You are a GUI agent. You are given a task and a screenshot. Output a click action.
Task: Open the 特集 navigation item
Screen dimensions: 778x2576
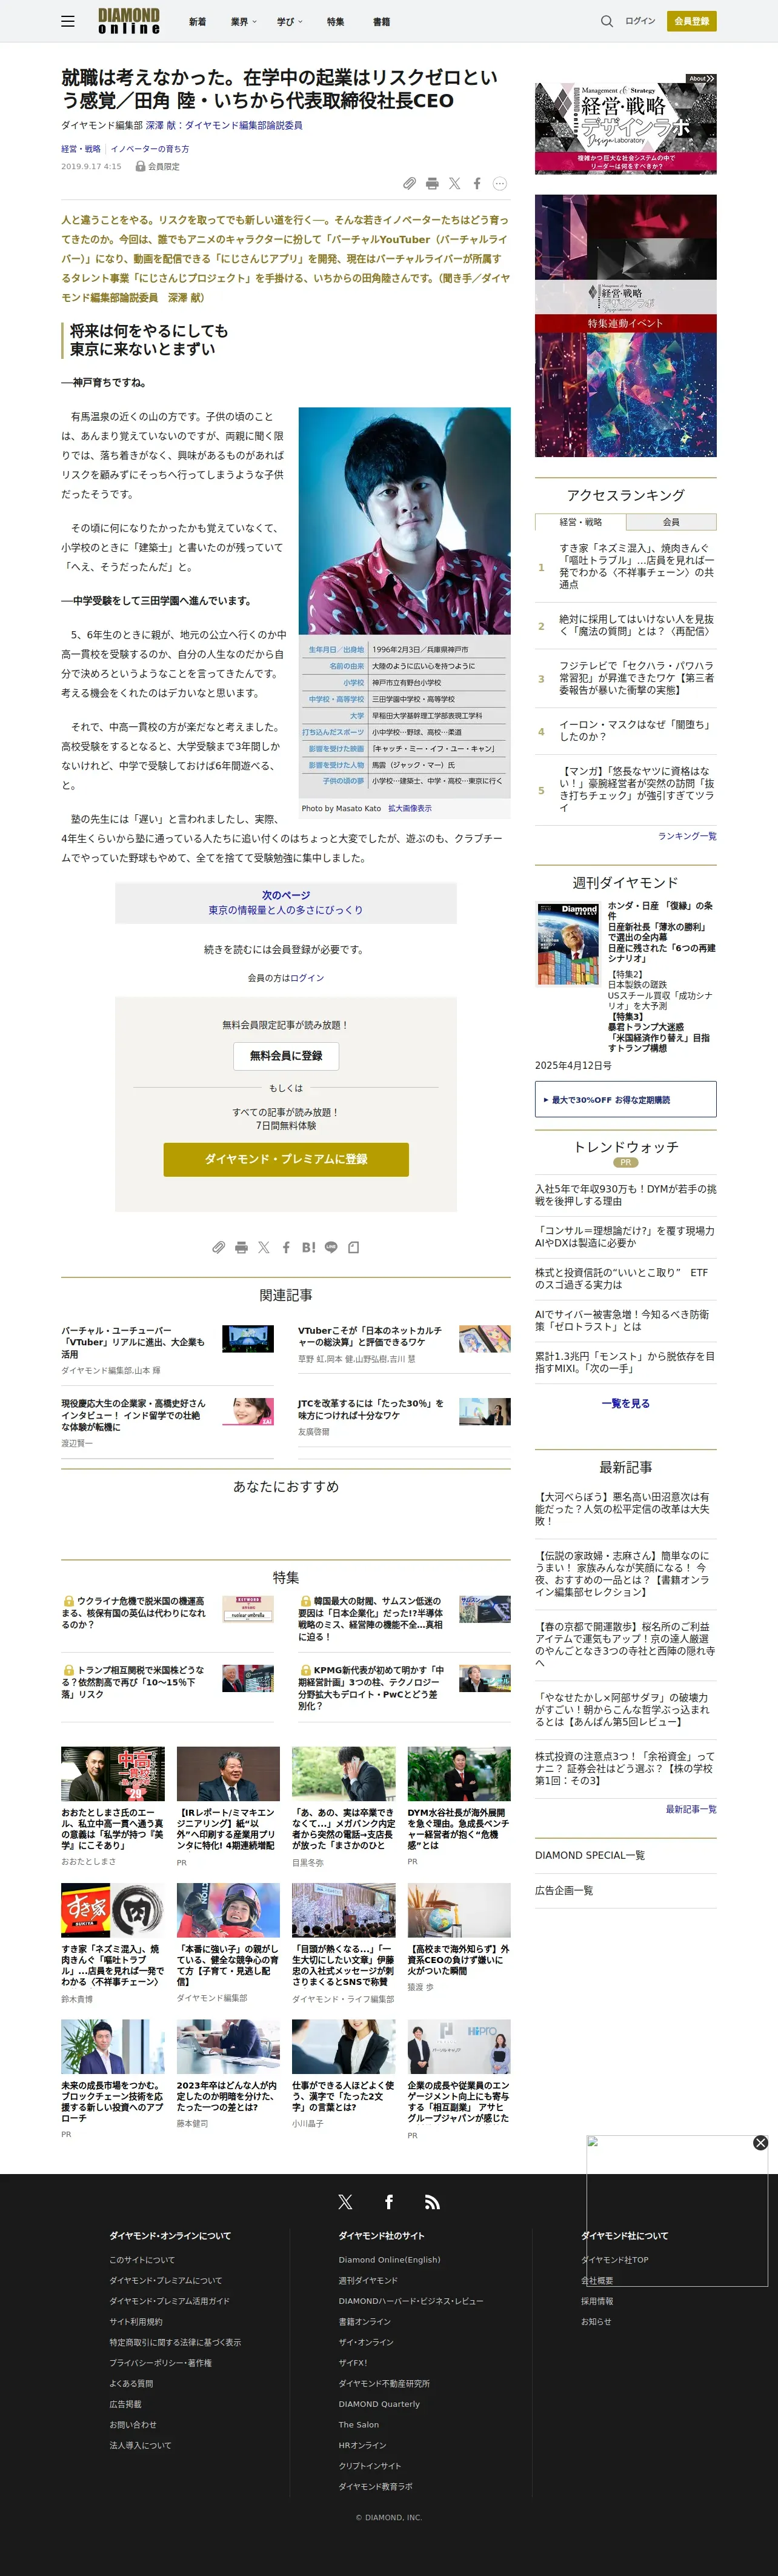(335, 21)
